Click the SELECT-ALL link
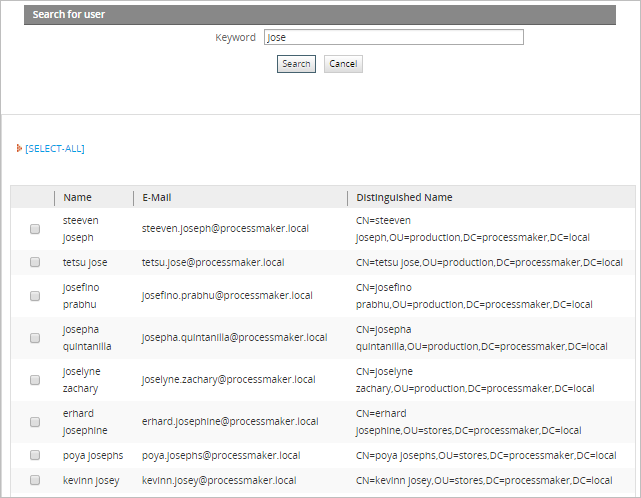Screen dimensions: 641x498 [55, 148]
